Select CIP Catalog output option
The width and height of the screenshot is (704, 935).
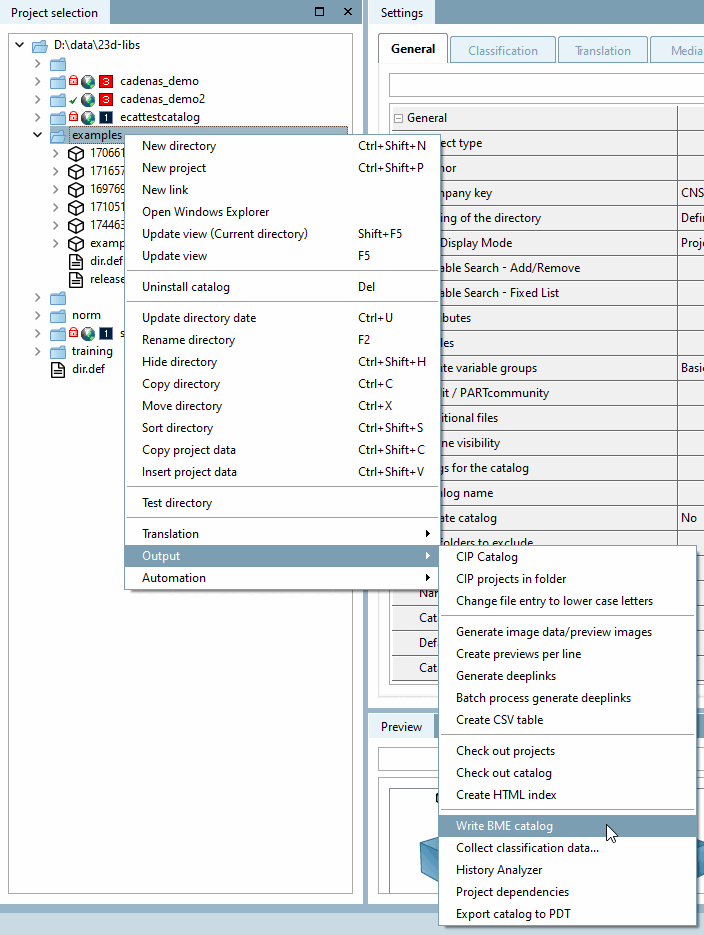[567, 557]
